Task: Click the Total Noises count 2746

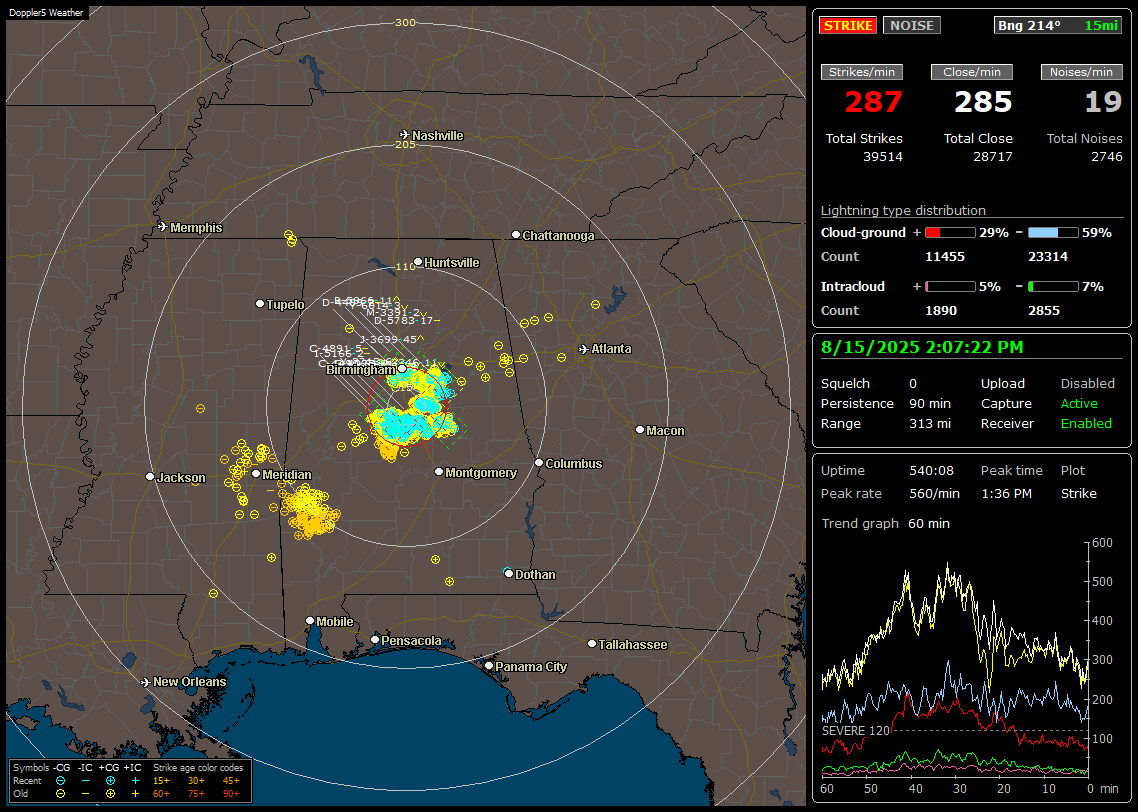Action: (x=1107, y=157)
